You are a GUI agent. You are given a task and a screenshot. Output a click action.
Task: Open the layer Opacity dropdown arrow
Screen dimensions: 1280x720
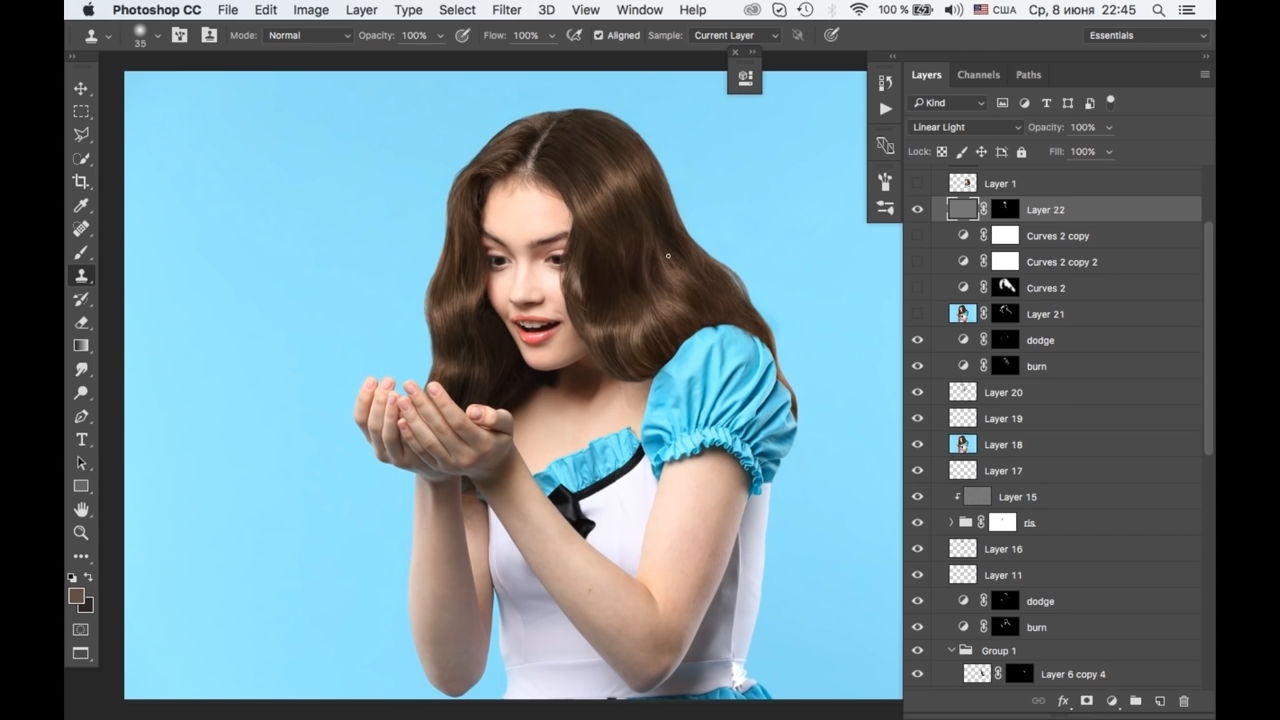click(1109, 128)
